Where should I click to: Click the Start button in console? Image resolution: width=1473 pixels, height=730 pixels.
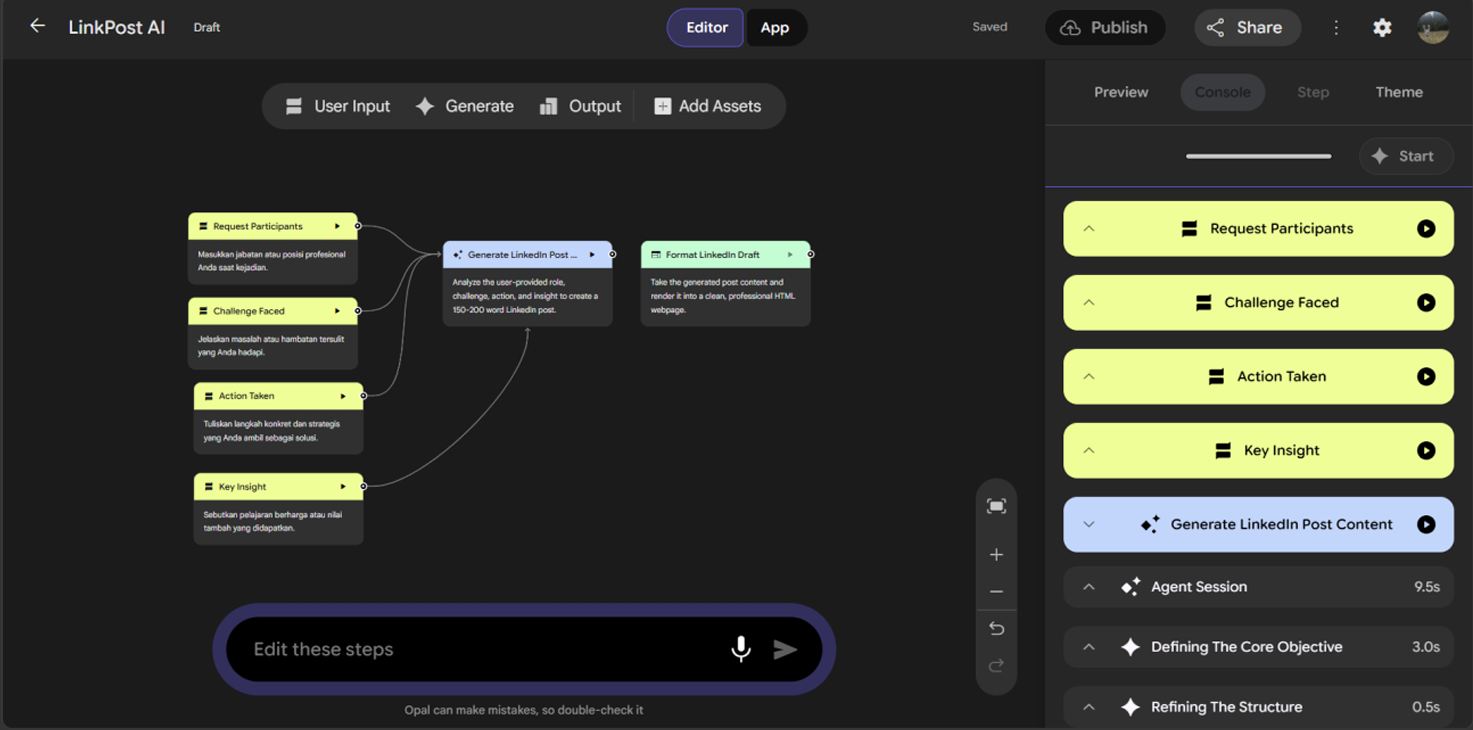pyautogui.click(x=1405, y=156)
